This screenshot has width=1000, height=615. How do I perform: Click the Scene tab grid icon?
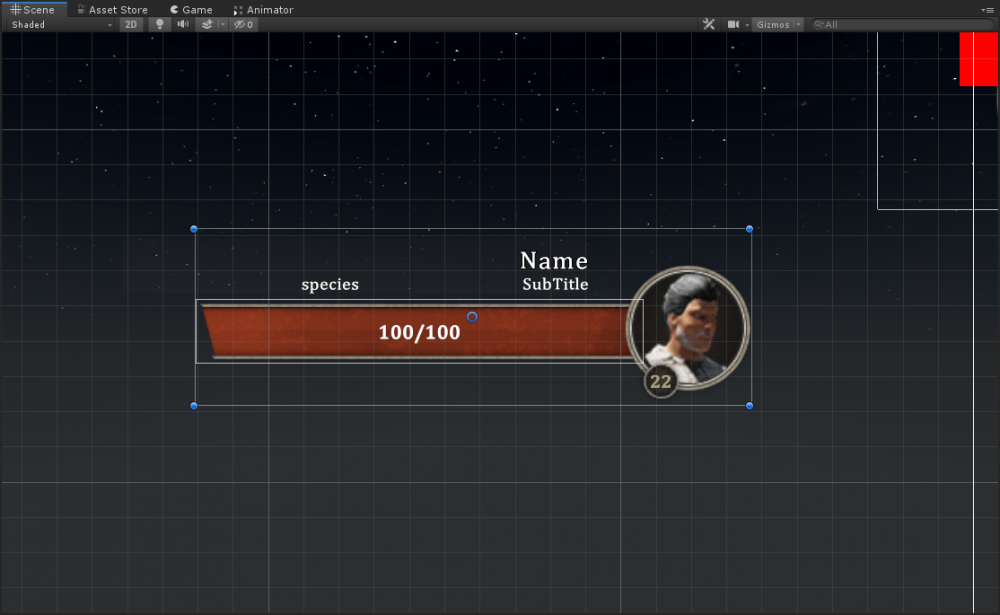[x=14, y=9]
